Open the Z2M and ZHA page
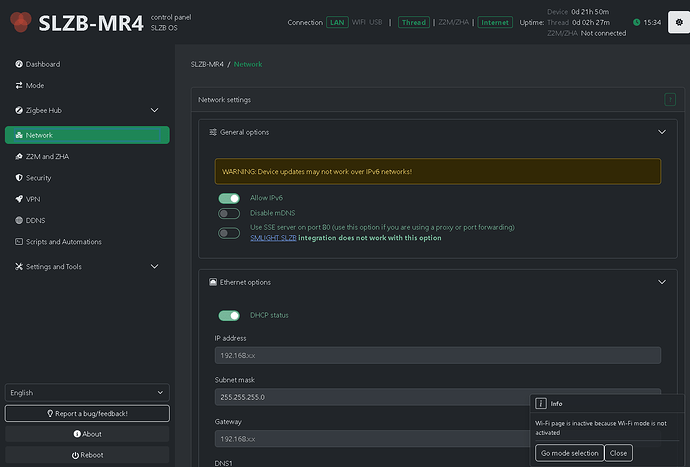This screenshot has width=690, height=467. coord(48,157)
